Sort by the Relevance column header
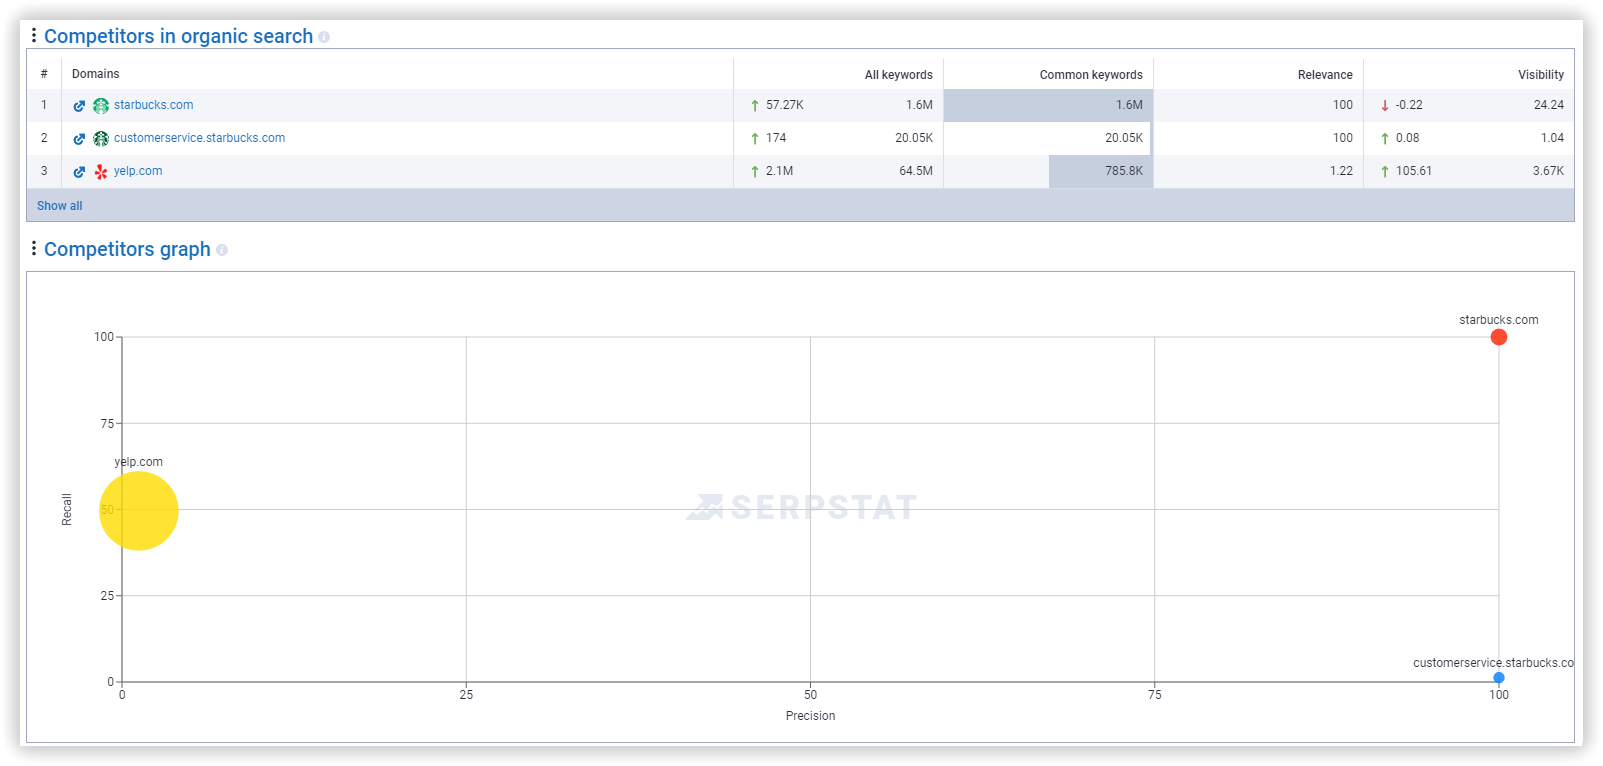 1325,75
